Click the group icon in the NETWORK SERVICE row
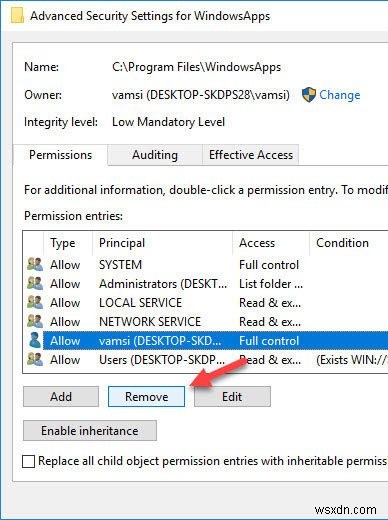The image size is (388, 520). point(35,322)
